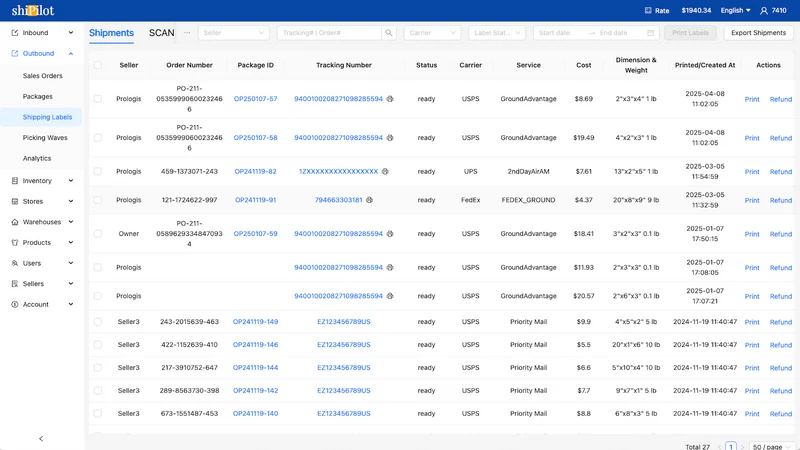Click the Rate calculator icon
Screen dimensions: 800x450
(x=648, y=10)
